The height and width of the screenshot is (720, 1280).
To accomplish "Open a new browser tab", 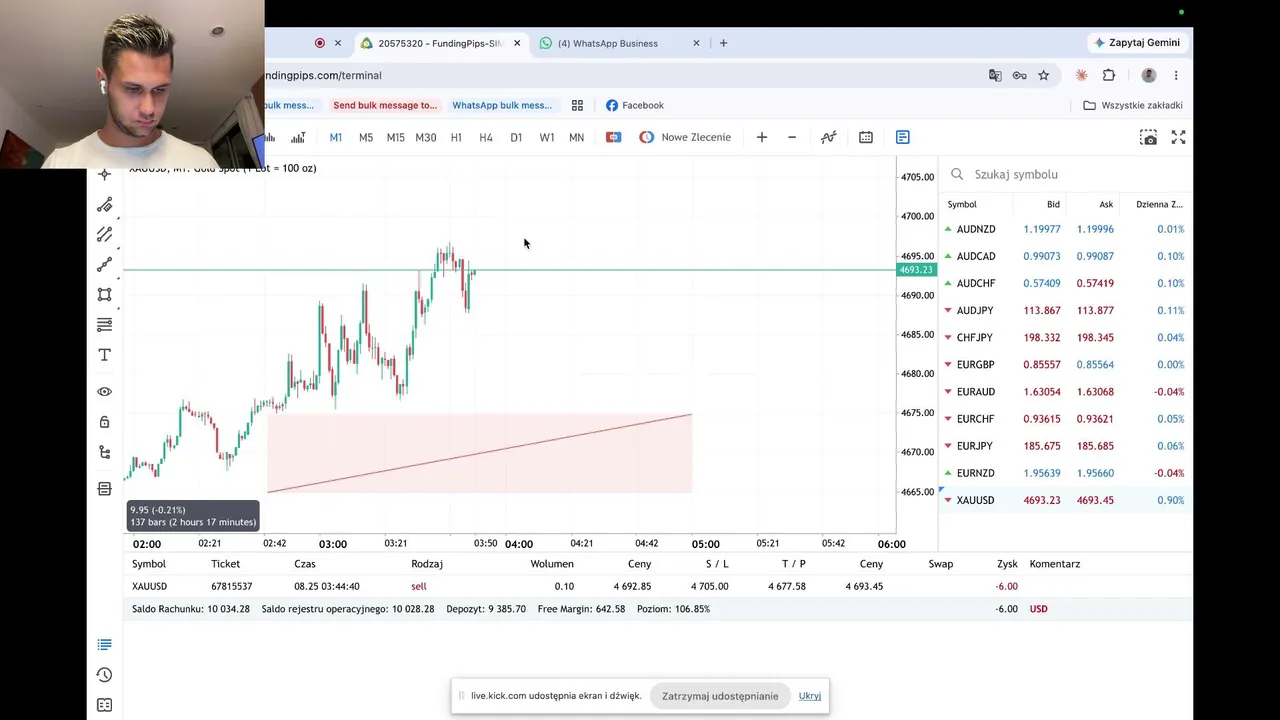I will [x=724, y=43].
